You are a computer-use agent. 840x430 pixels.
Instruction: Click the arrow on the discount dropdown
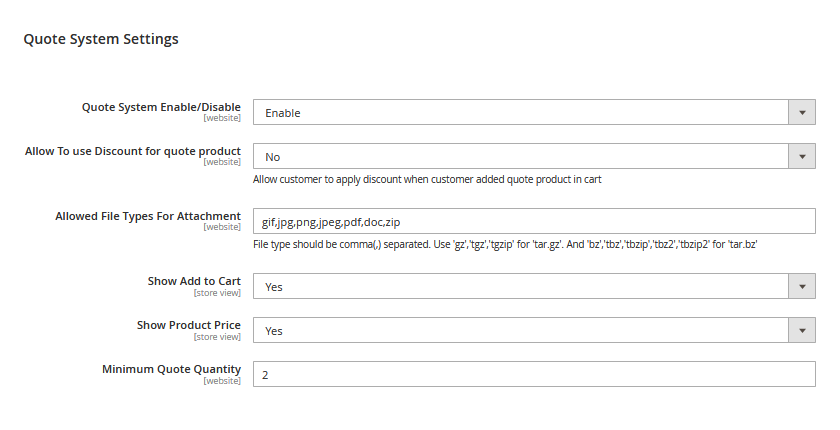802,157
